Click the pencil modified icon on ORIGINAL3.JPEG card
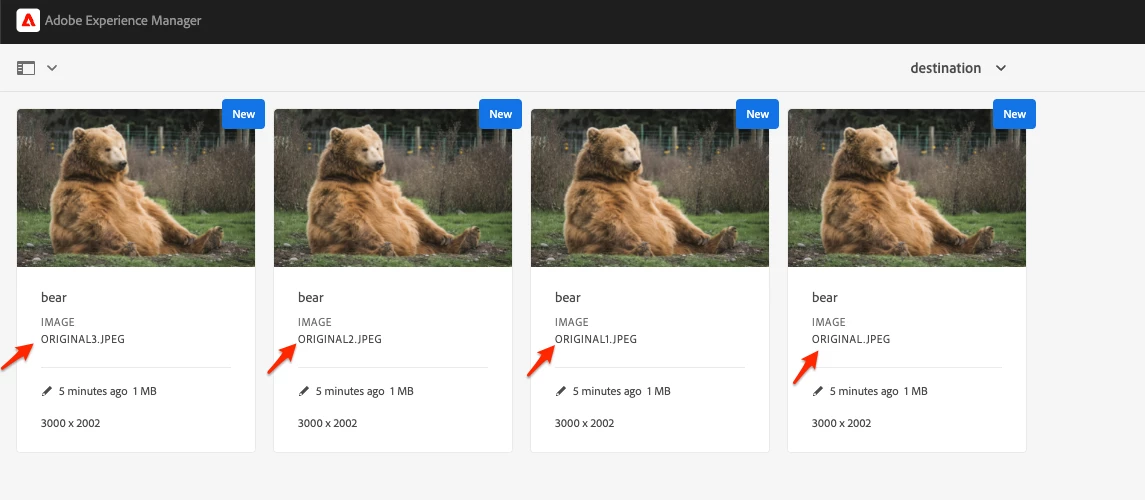Viewport: 1145px width, 500px height. [x=47, y=391]
